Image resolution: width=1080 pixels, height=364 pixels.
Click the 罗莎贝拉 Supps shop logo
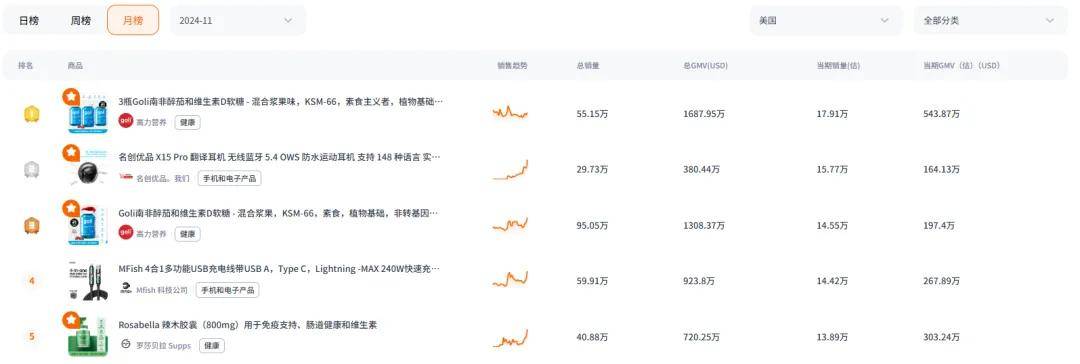[x=125, y=345]
